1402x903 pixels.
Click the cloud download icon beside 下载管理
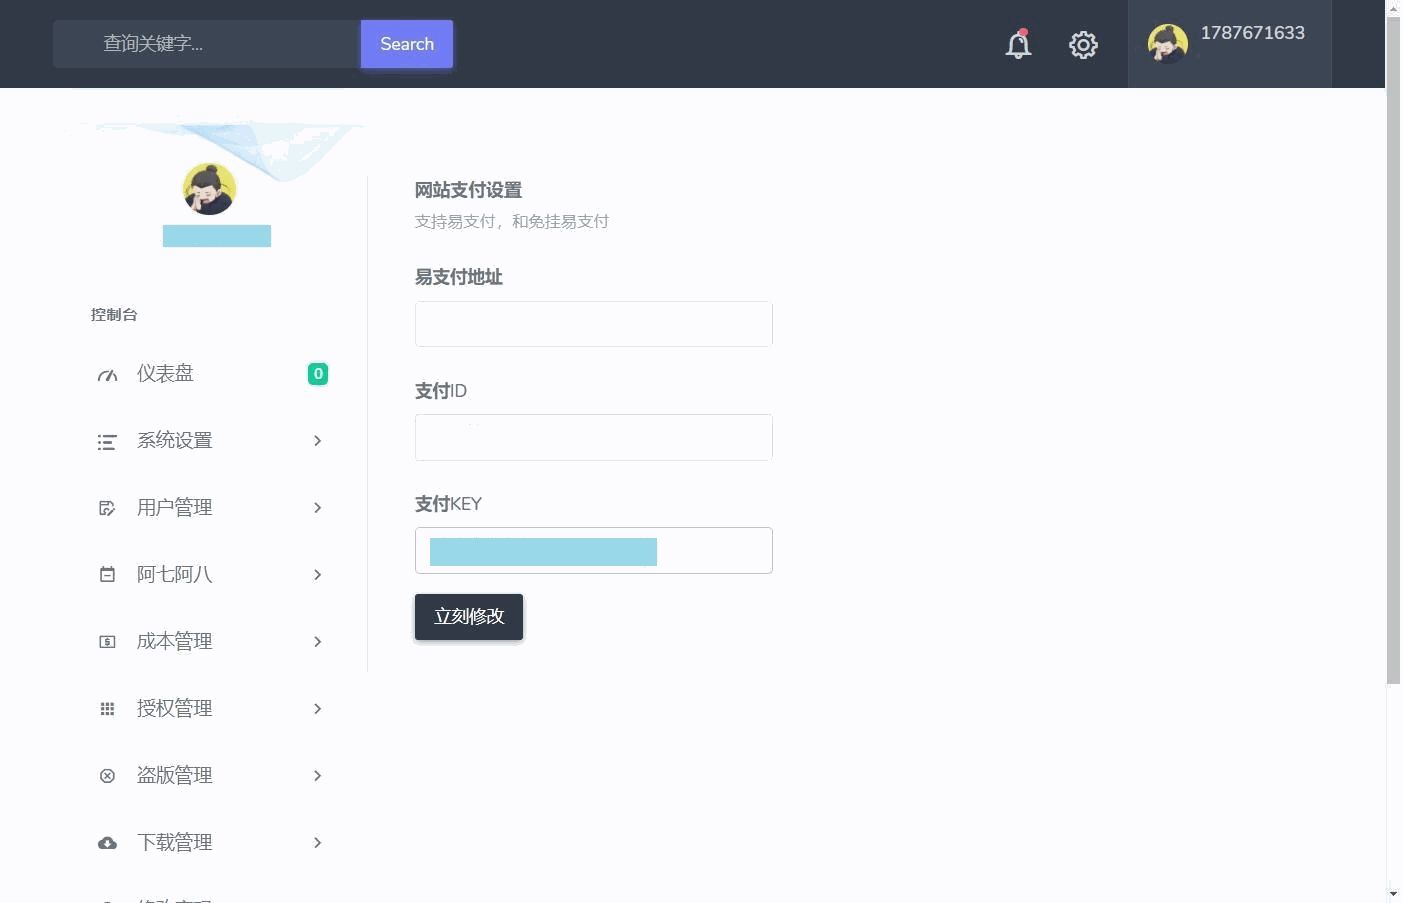[x=107, y=843]
